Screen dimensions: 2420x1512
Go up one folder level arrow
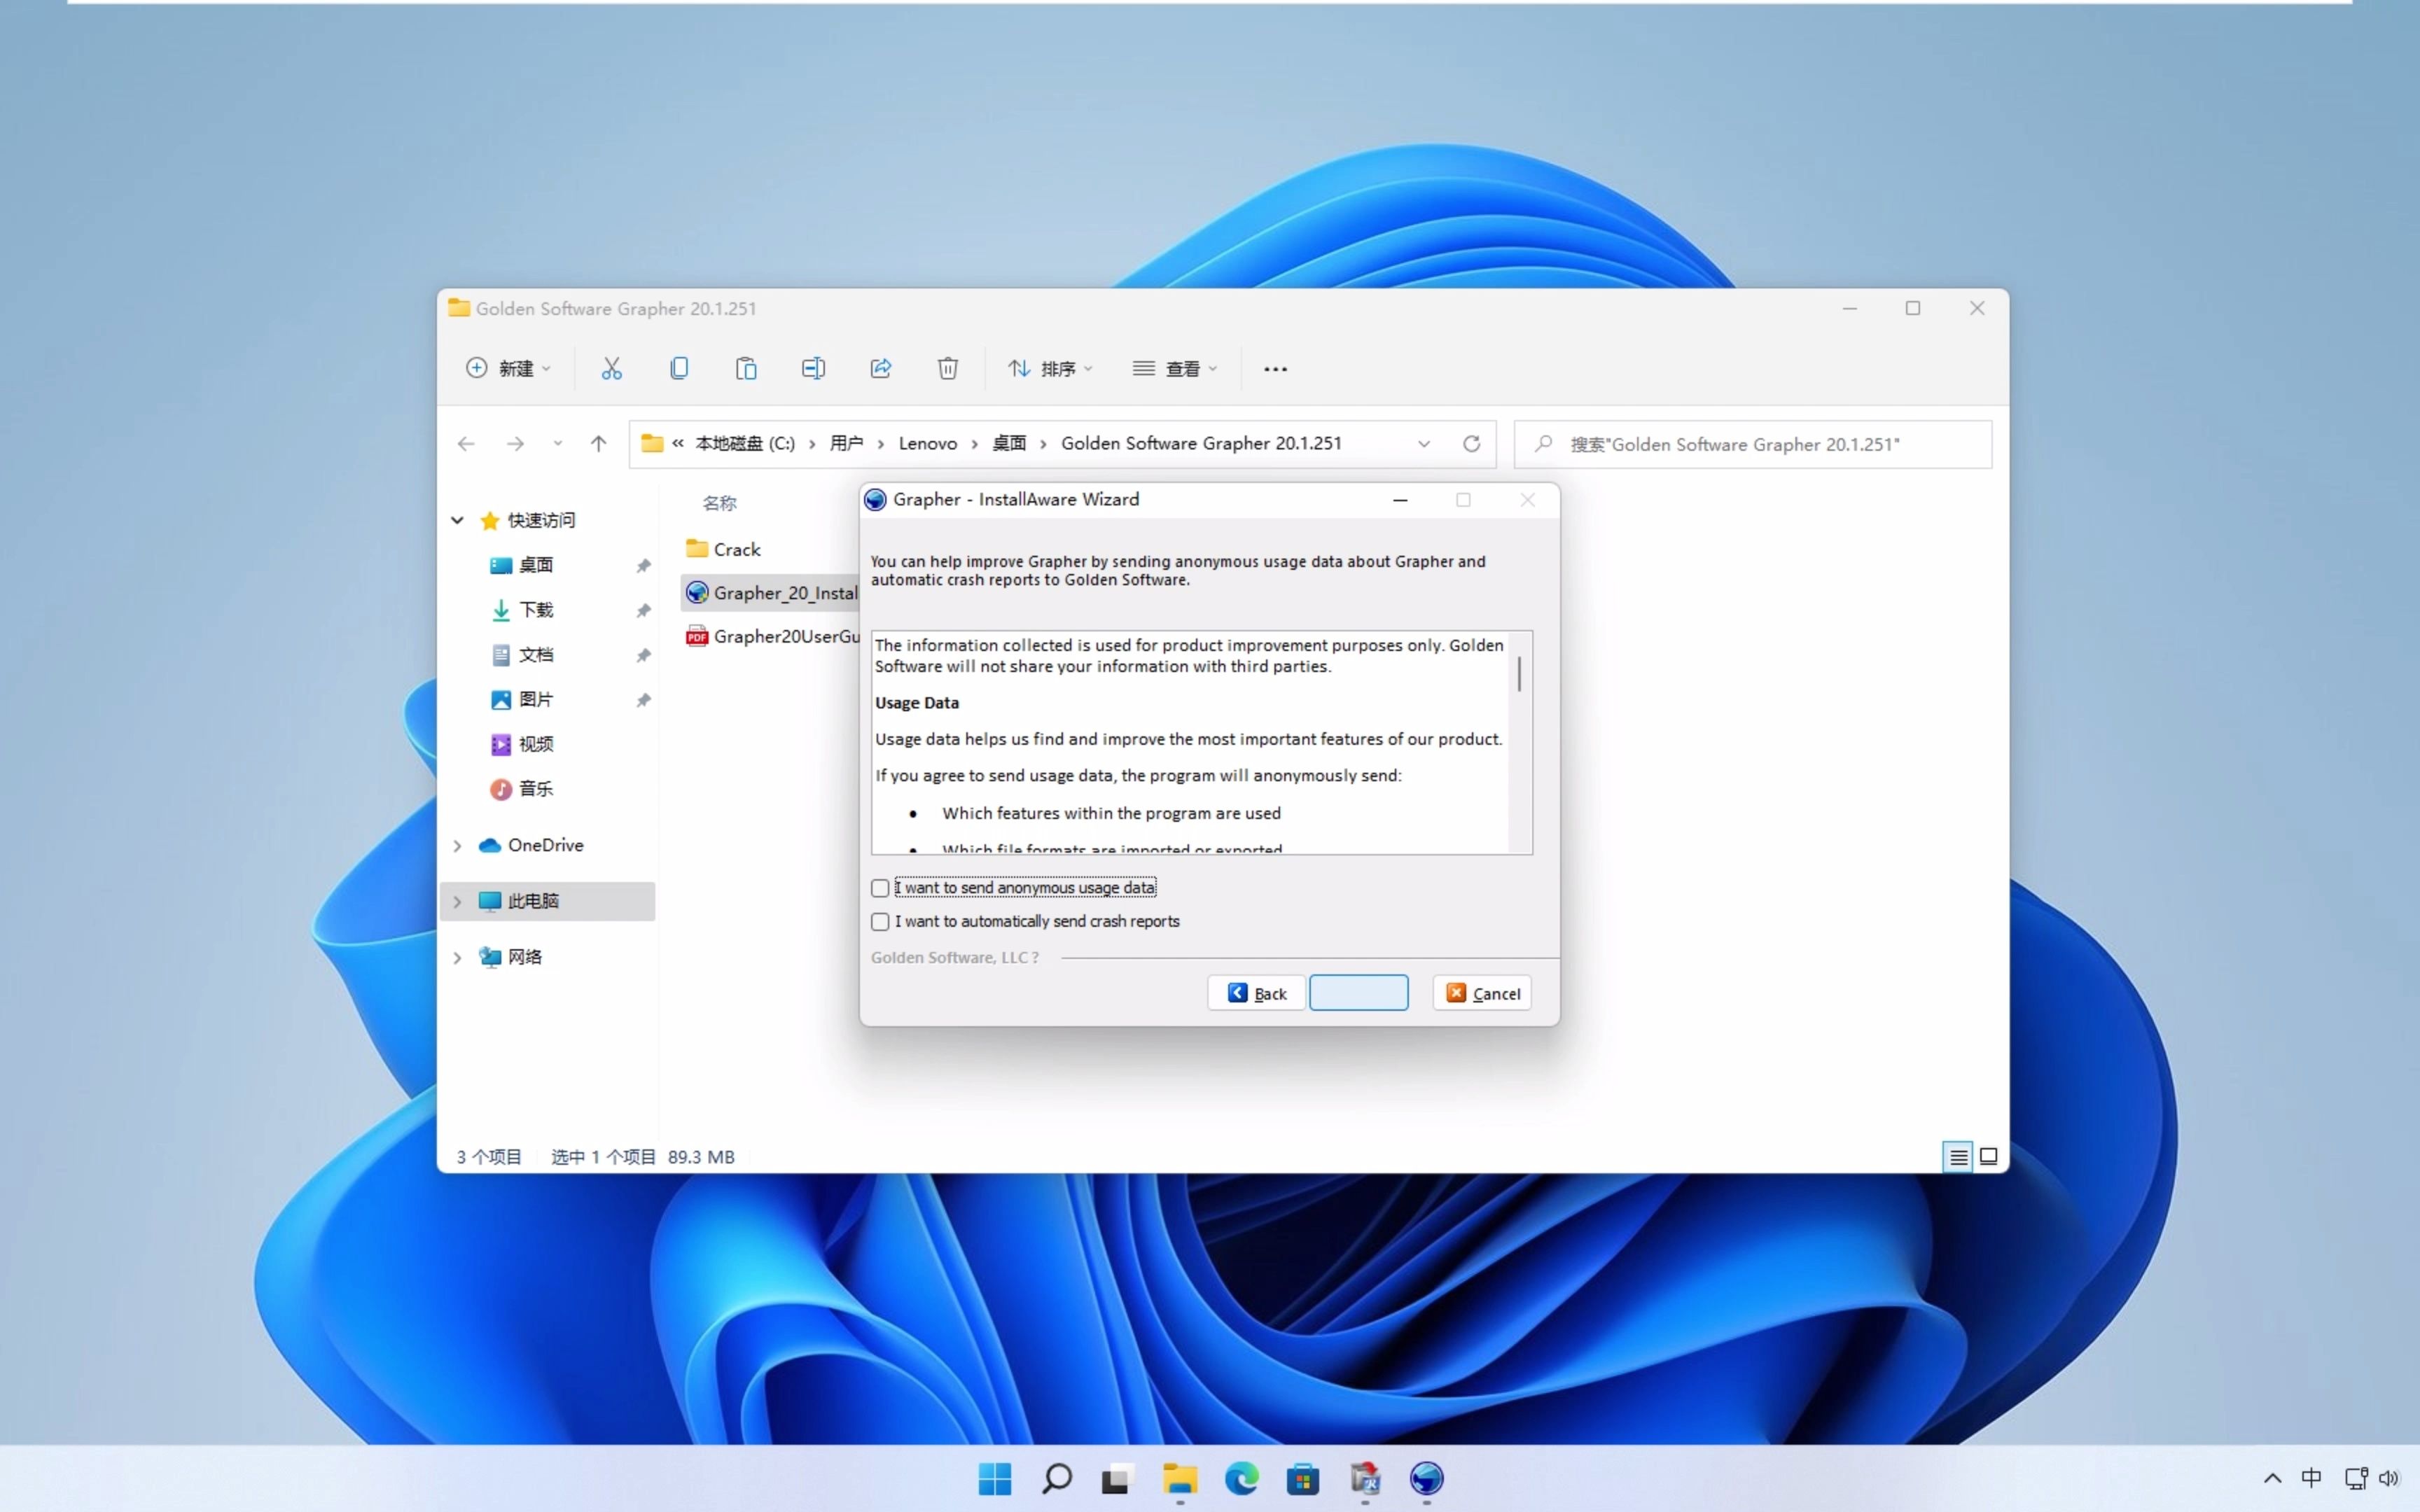pos(598,443)
